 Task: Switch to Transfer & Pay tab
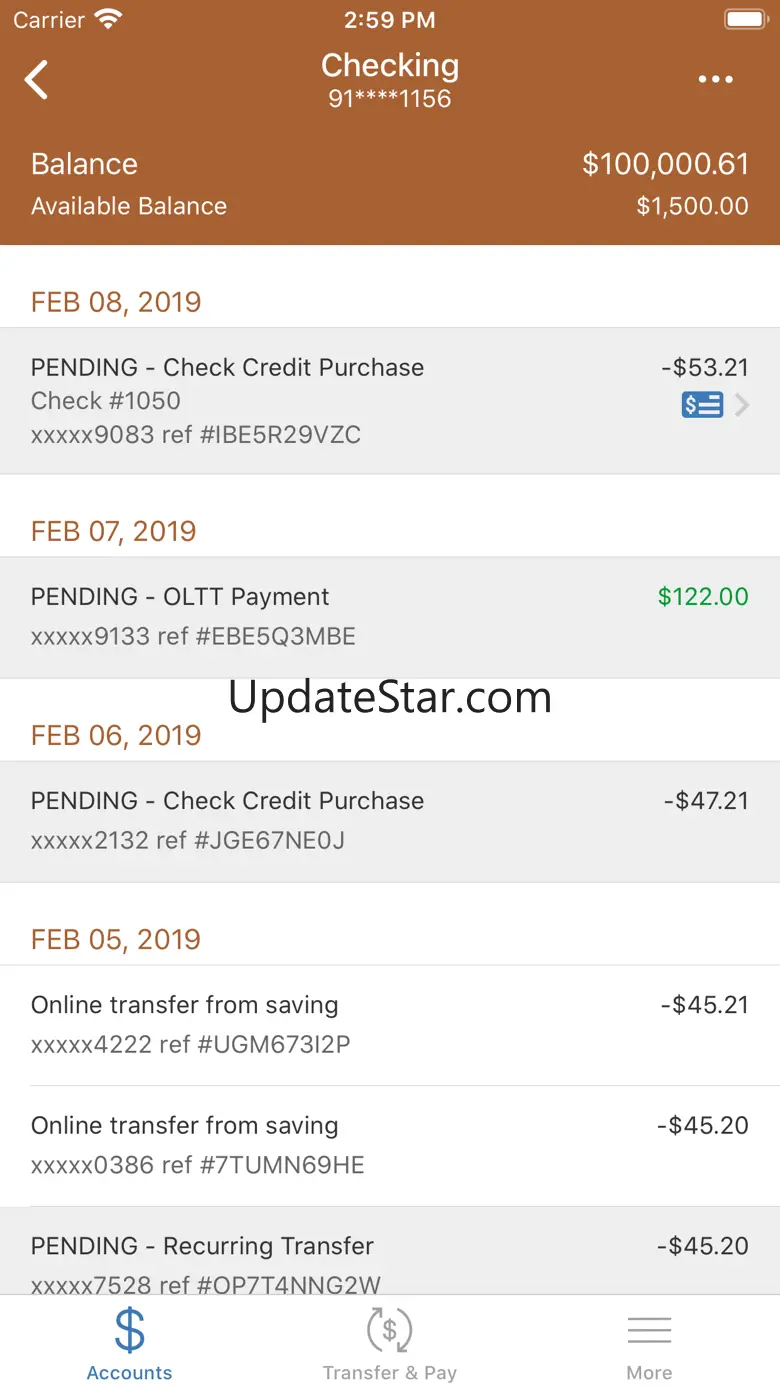[390, 1343]
